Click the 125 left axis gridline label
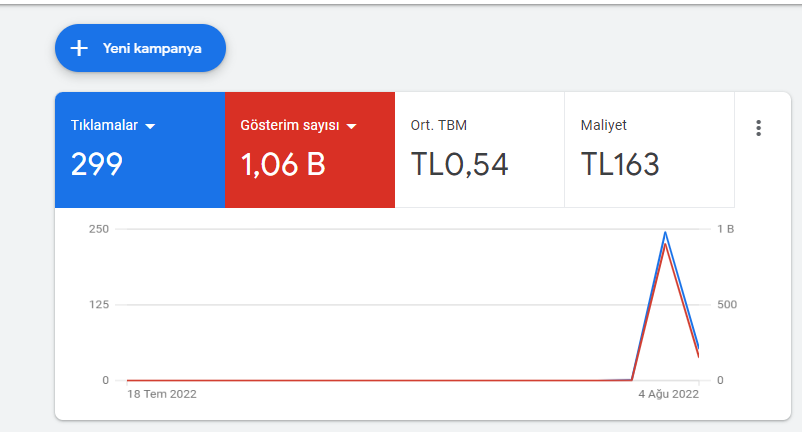802x432 pixels. coord(99,305)
